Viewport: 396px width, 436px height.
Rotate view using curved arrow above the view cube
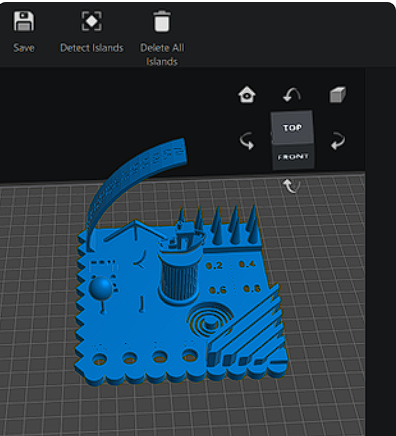[292, 95]
